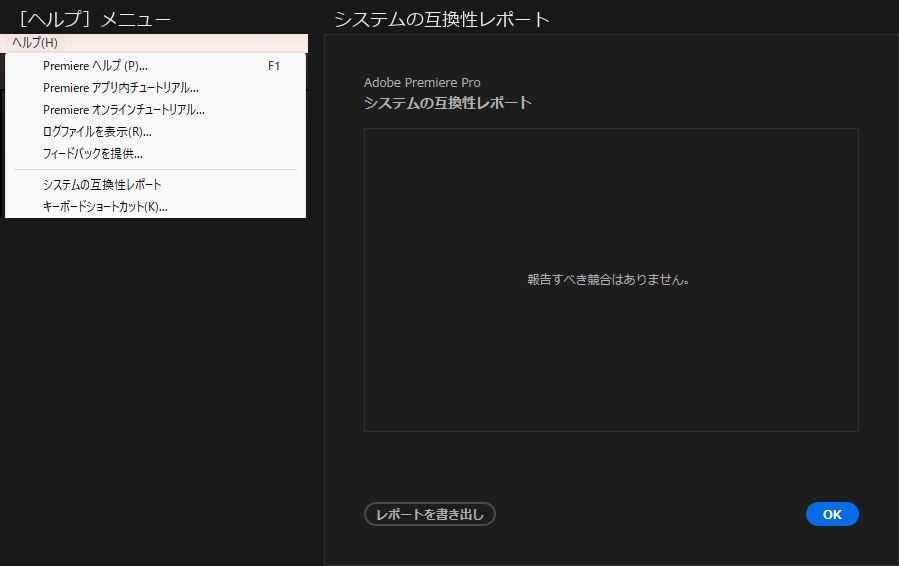
Task: Open the ヘルプ(H) menu bar item
Action: (x=35, y=43)
